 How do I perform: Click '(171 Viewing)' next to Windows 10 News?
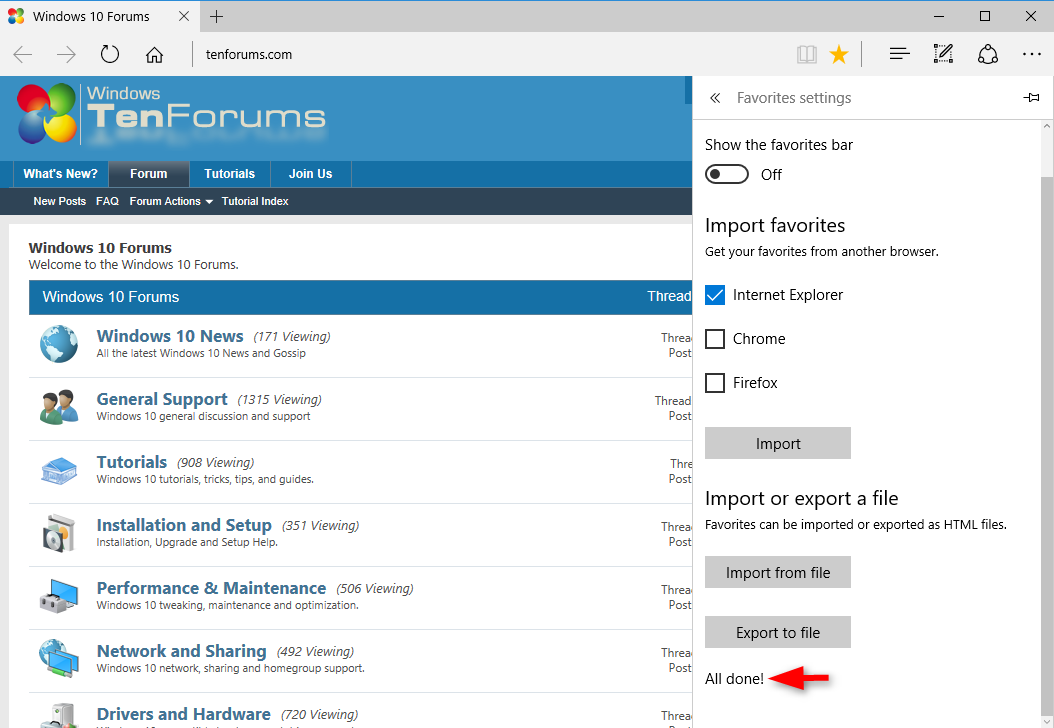(292, 337)
